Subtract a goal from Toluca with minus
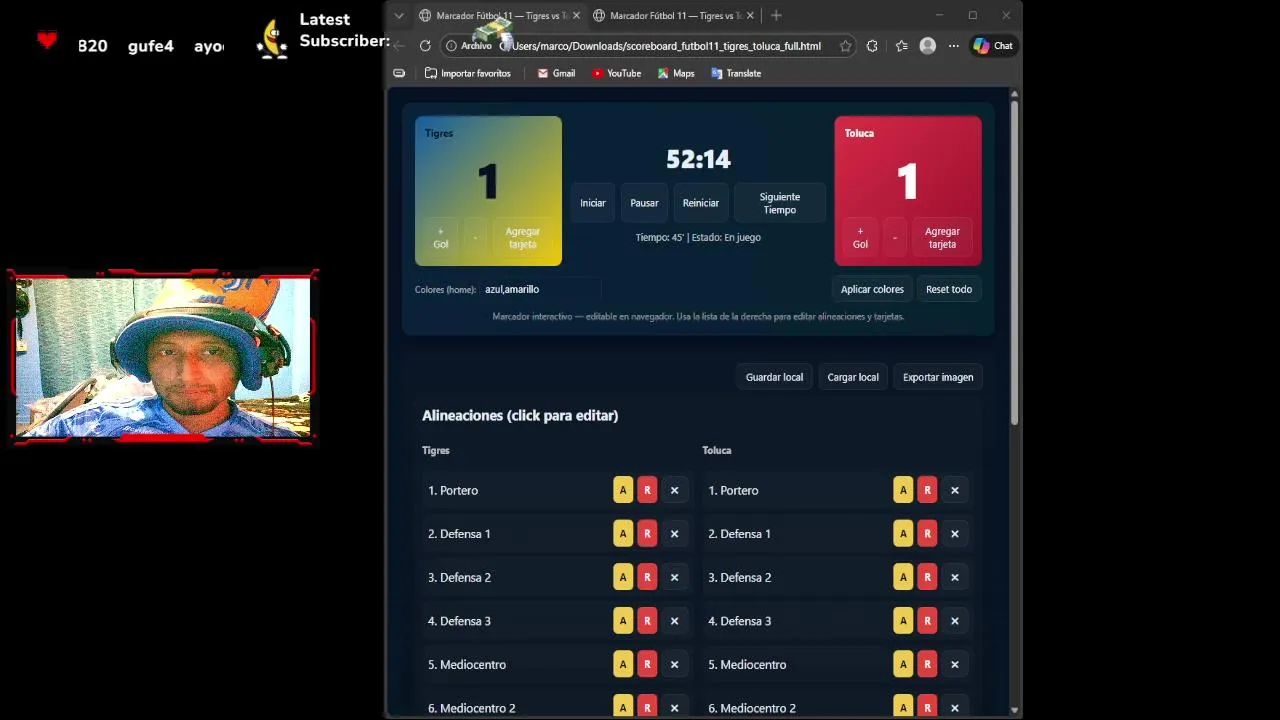Screen dimensions: 1280x720 [x=895, y=238]
